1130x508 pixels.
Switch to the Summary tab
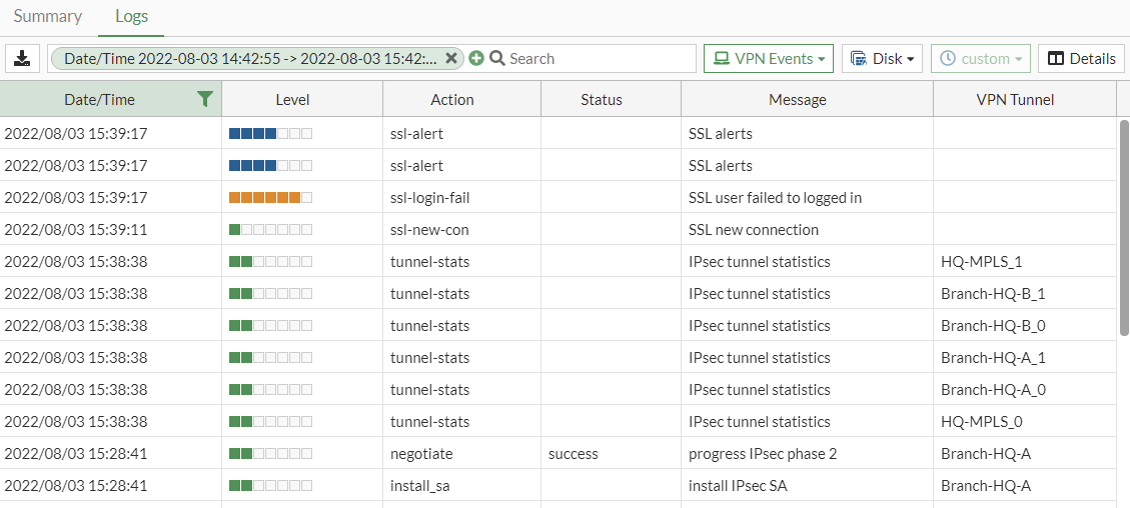(48, 16)
